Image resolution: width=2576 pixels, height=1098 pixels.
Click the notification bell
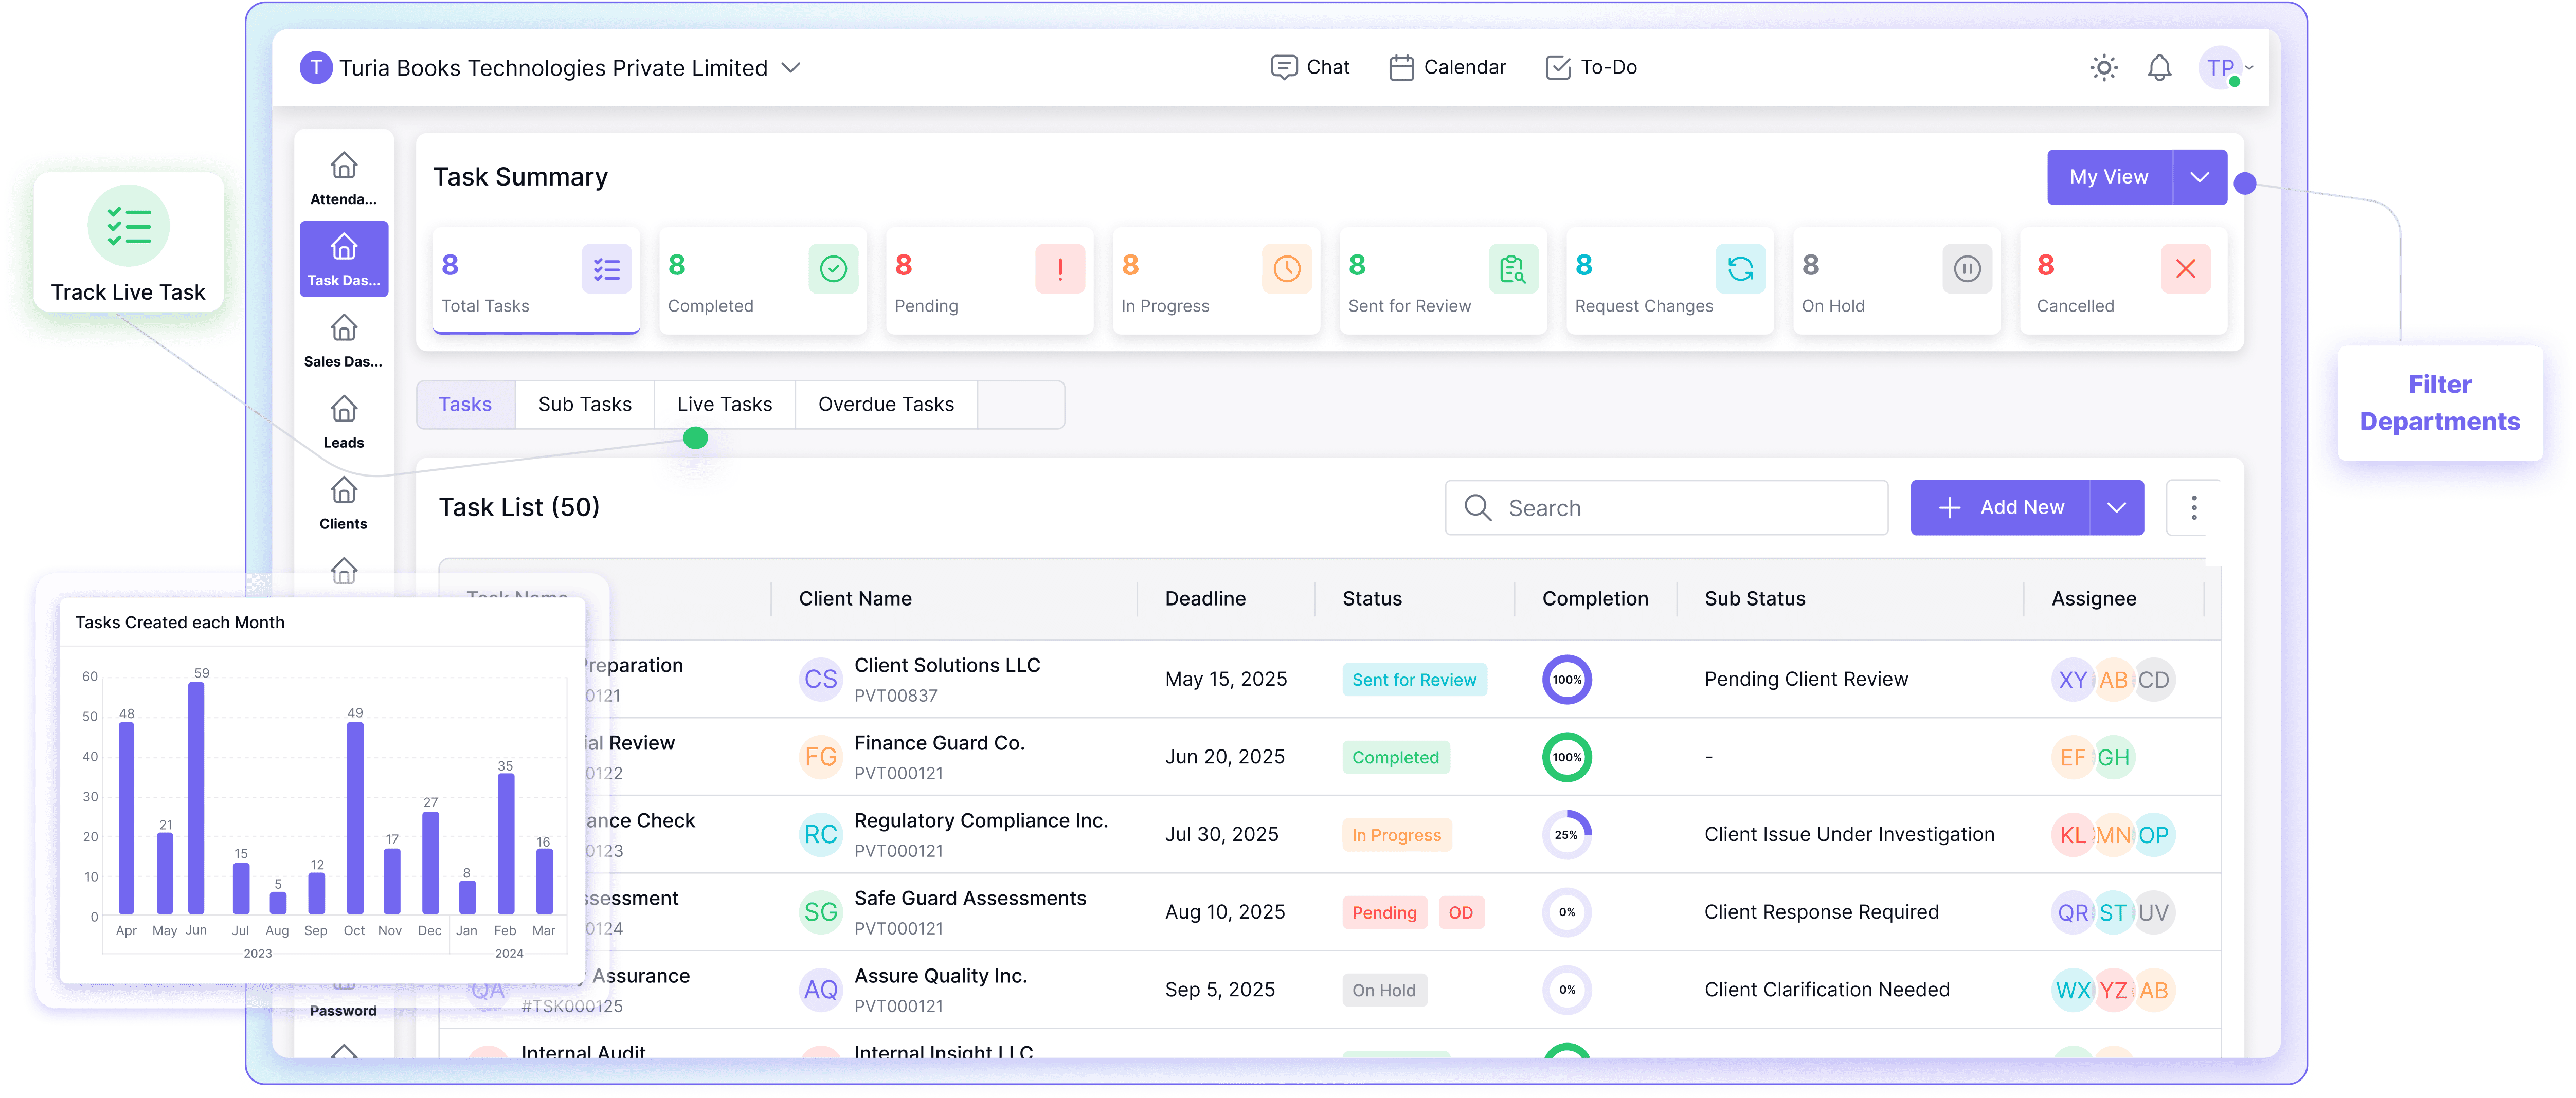tap(2159, 67)
